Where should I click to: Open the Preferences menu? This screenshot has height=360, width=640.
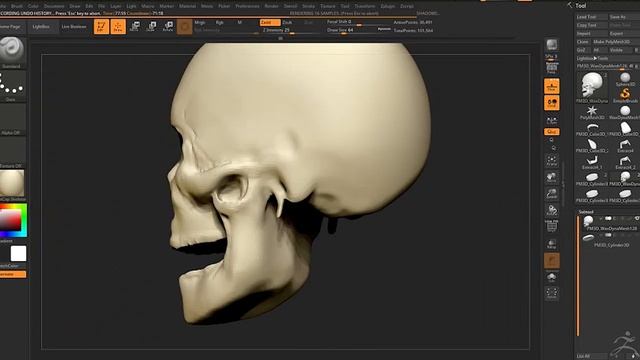coord(247,6)
